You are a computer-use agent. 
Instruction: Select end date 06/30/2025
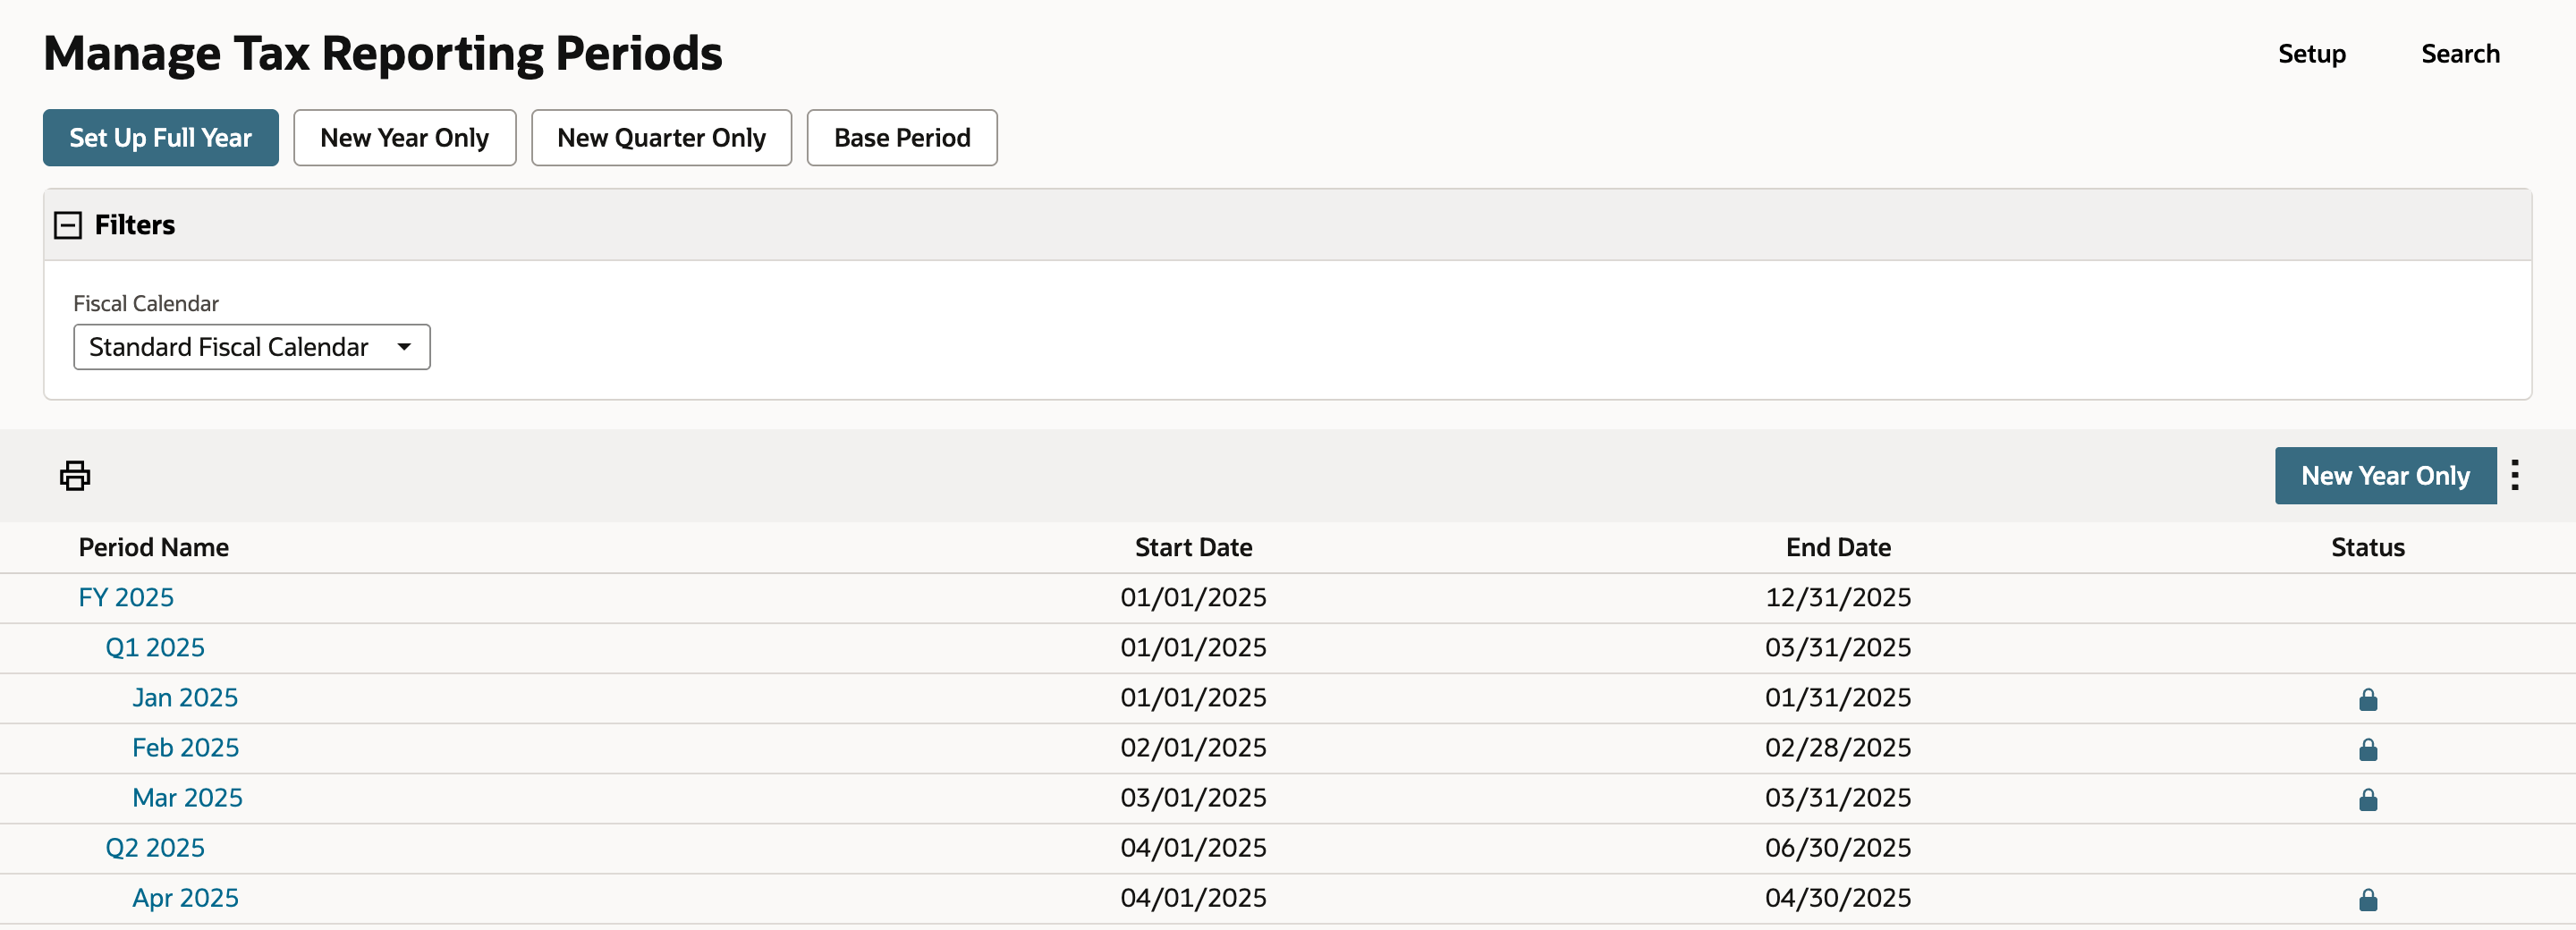[x=1838, y=847]
